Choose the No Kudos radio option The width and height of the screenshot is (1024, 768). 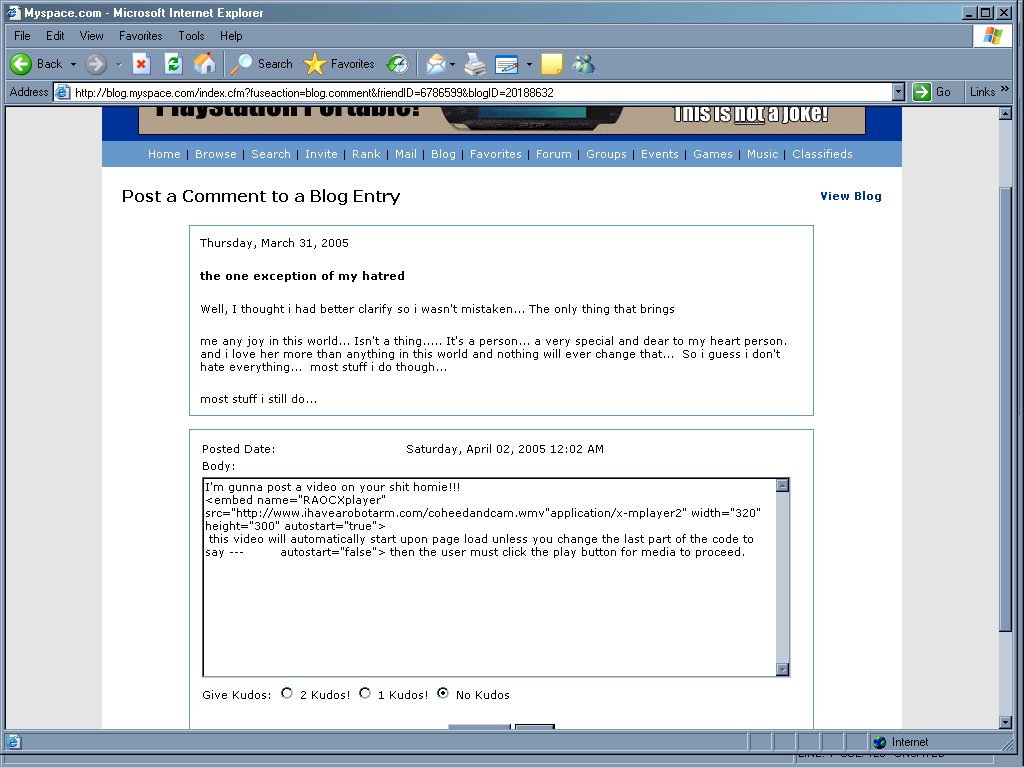coord(443,693)
